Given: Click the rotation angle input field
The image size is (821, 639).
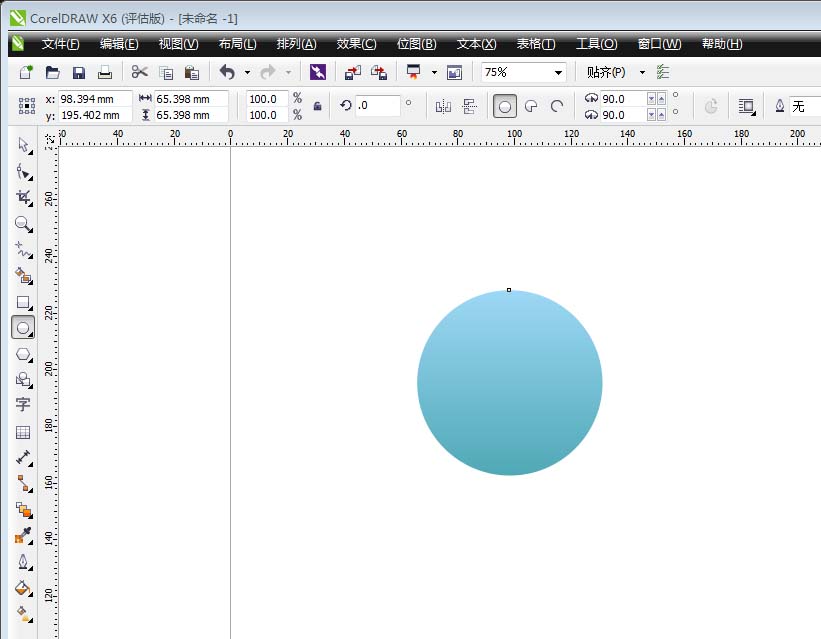Looking at the screenshot, I should coord(377,106).
